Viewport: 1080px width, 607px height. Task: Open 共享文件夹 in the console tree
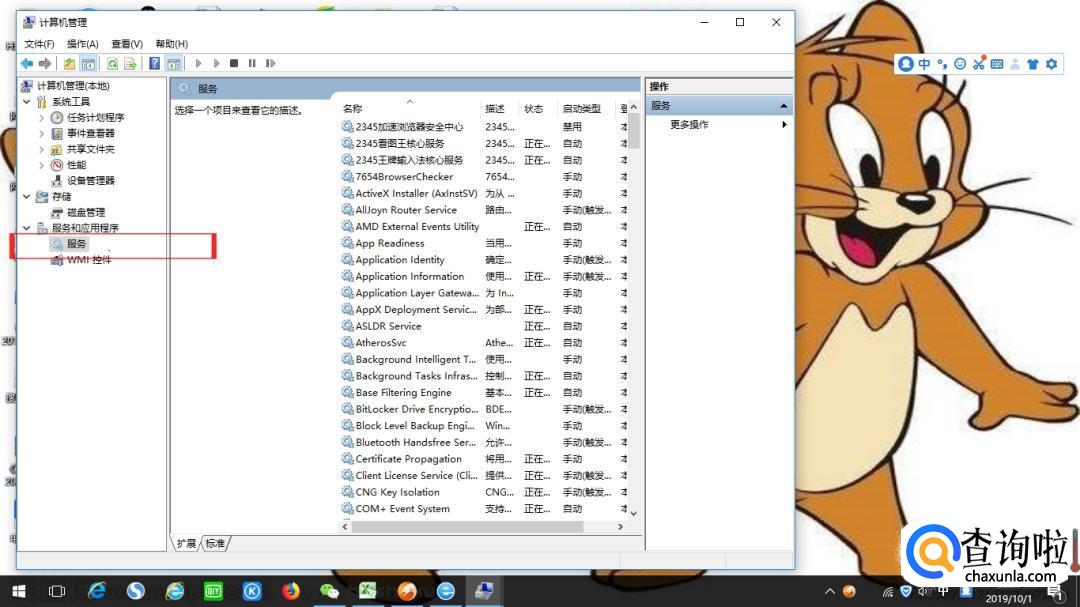91,149
